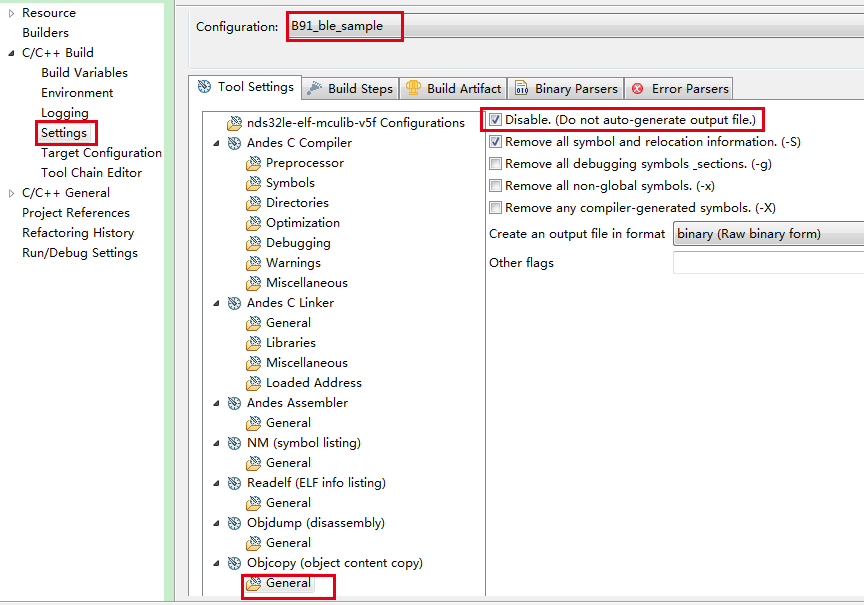Switch to the Tool Settings tab
The width and height of the screenshot is (864, 605).
click(x=245, y=87)
